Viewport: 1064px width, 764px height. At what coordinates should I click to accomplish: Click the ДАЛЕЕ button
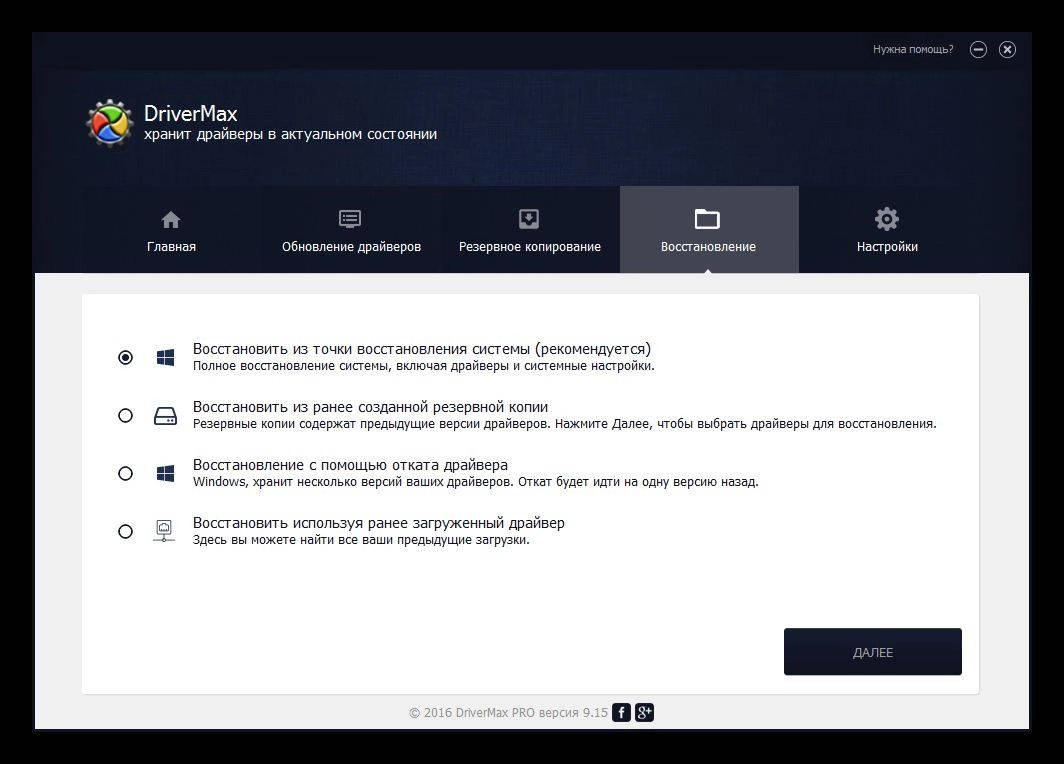tap(873, 651)
